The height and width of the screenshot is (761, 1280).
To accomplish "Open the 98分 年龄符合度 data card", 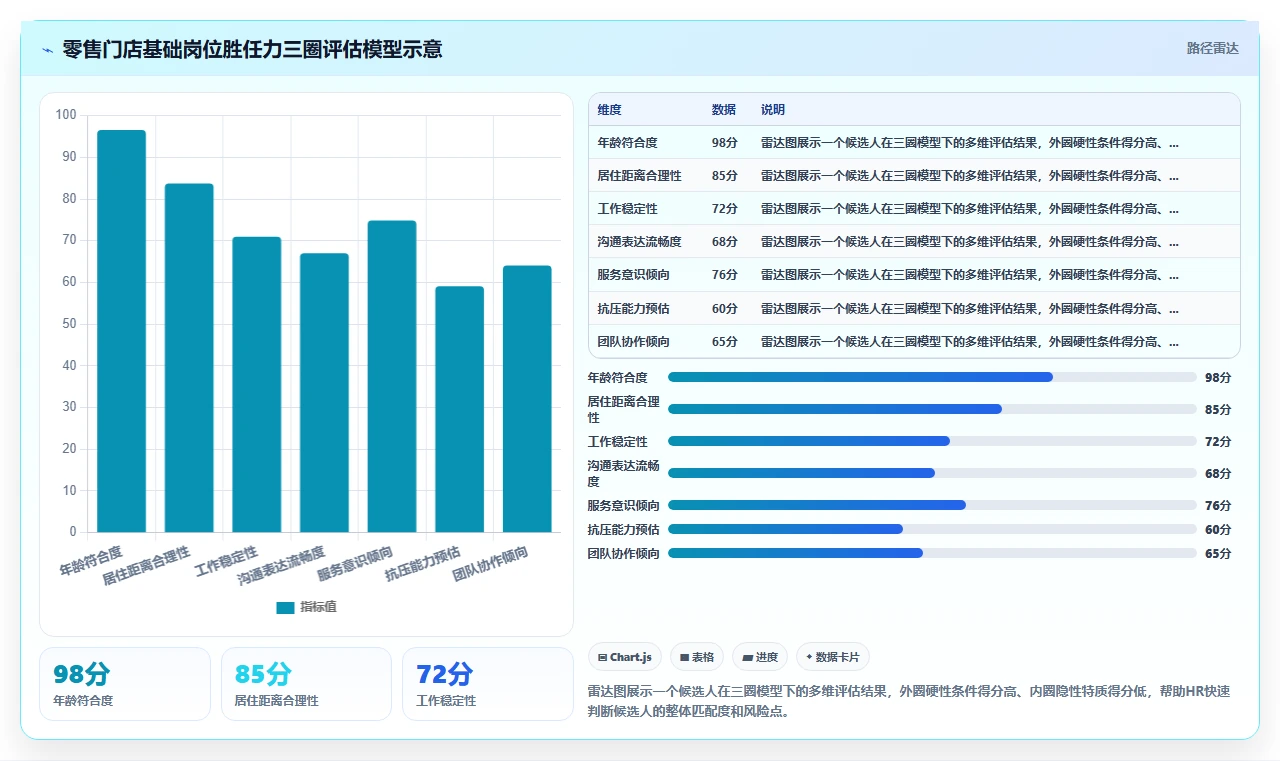I will pos(125,684).
